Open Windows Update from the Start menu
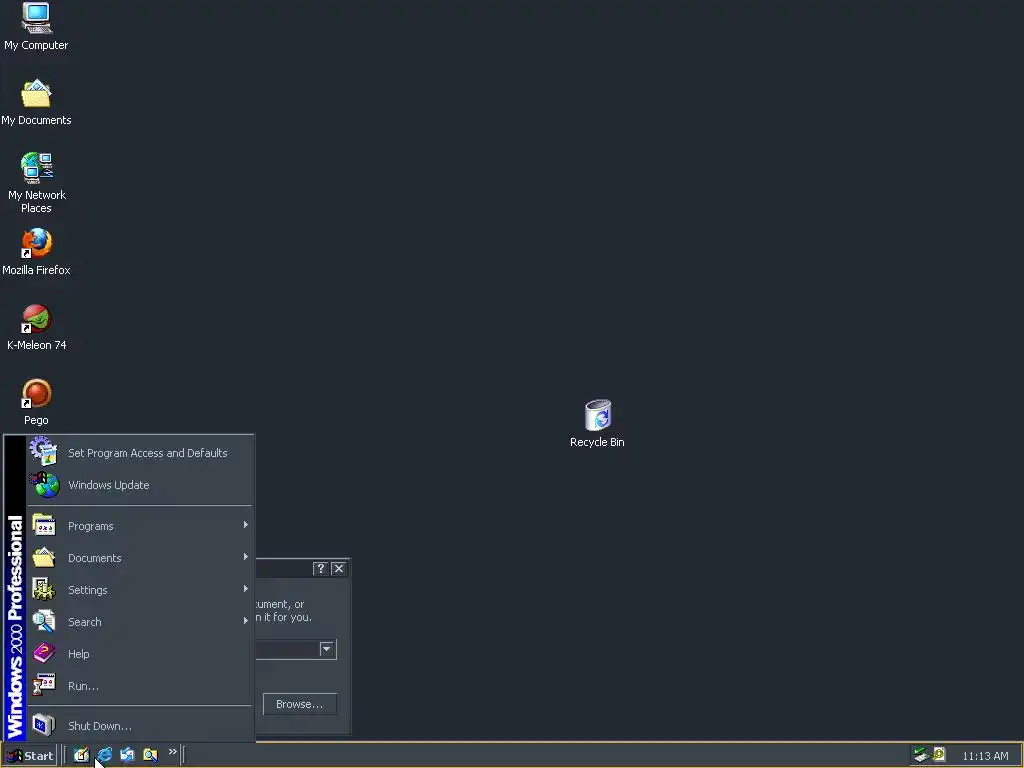 point(140,485)
